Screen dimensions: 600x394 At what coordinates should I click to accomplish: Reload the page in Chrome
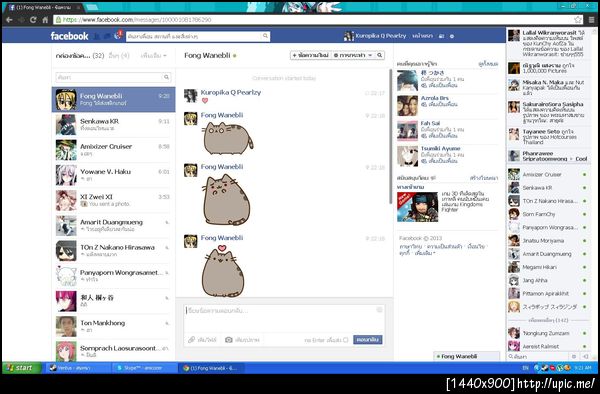point(33,20)
